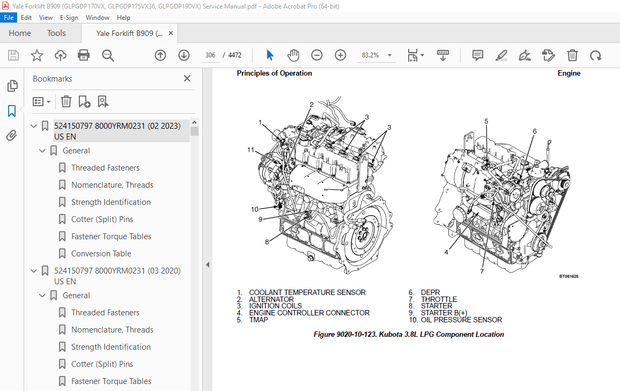
Task: Click the figure caption Kubota 3.8L LPG
Action: point(409,334)
